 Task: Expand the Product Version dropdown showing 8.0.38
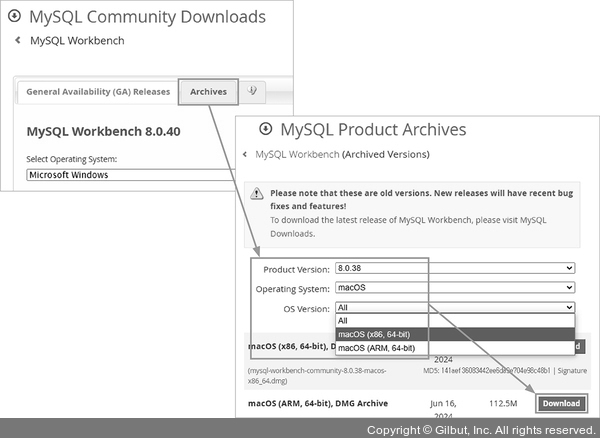(455, 268)
